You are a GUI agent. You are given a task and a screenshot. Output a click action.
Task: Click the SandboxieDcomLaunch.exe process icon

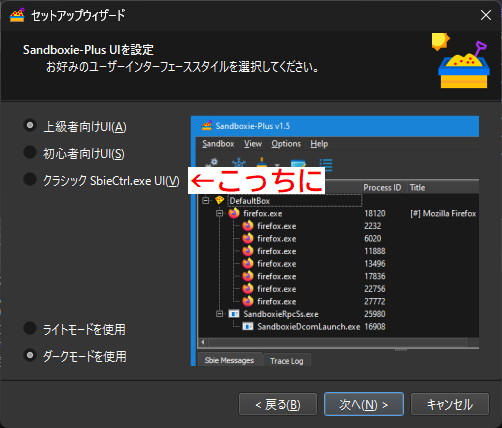point(248,326)
